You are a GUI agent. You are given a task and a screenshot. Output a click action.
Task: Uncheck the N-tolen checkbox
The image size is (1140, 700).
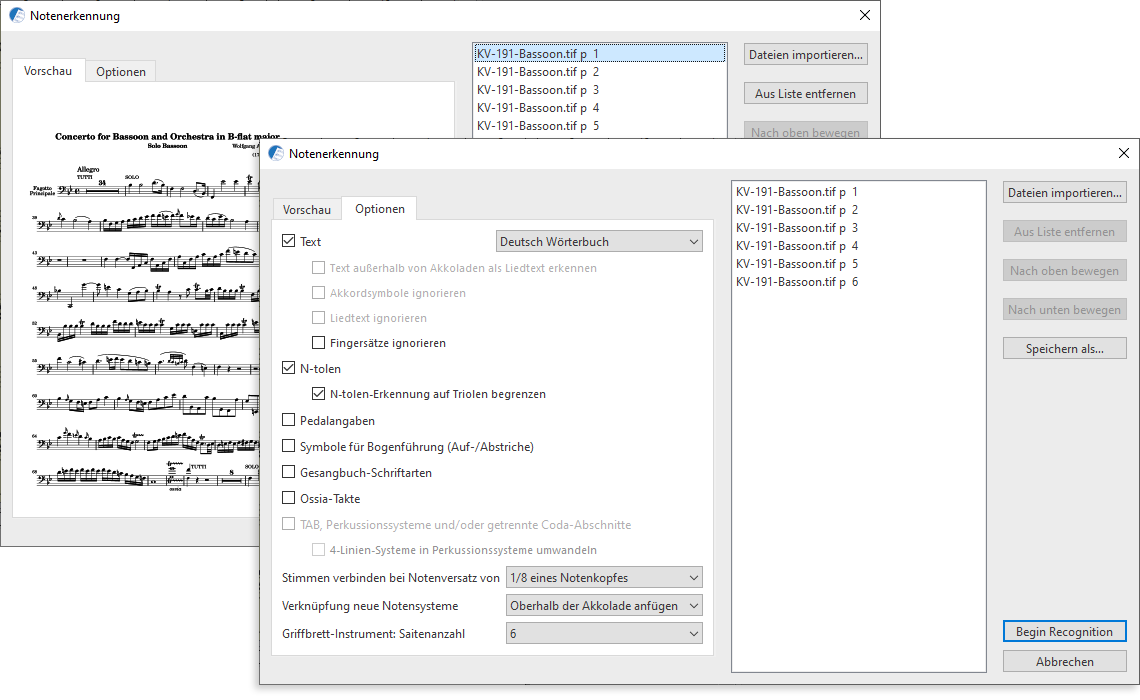coord(289,369)
